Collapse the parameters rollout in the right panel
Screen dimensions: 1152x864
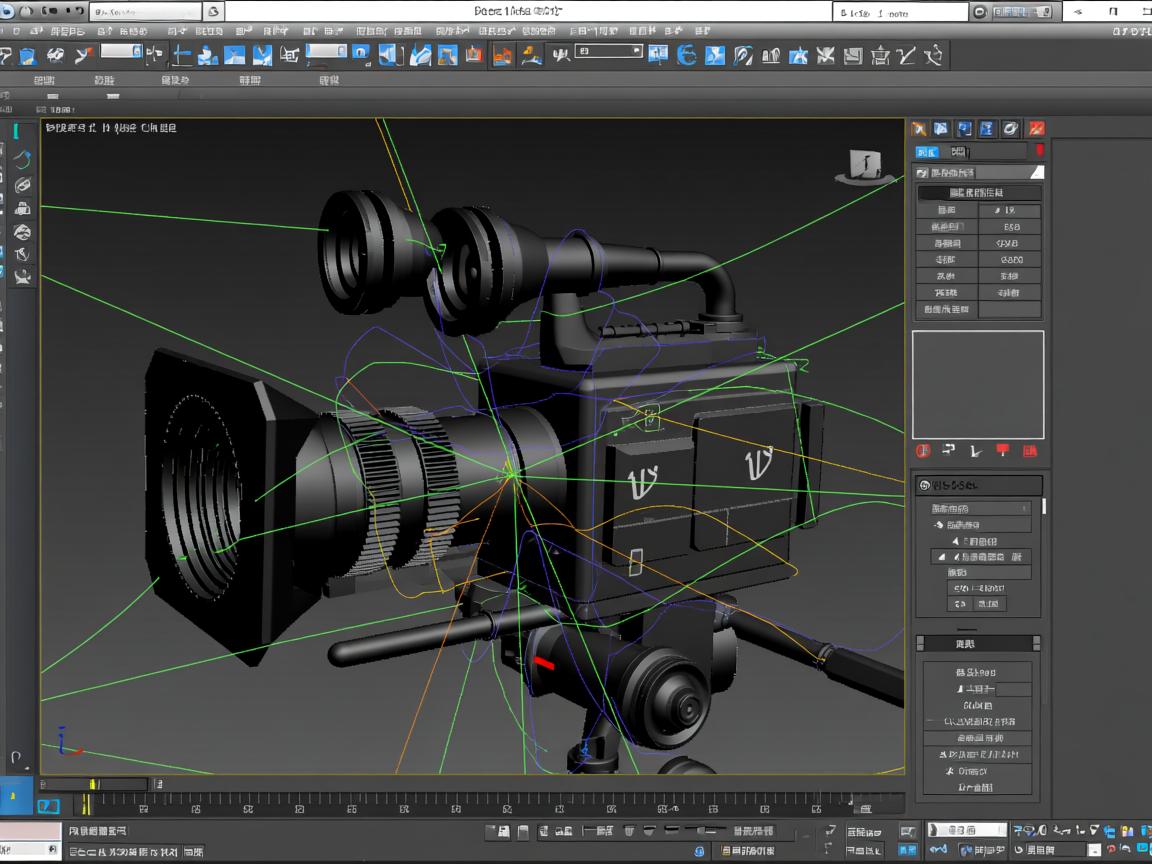(978, 485)
